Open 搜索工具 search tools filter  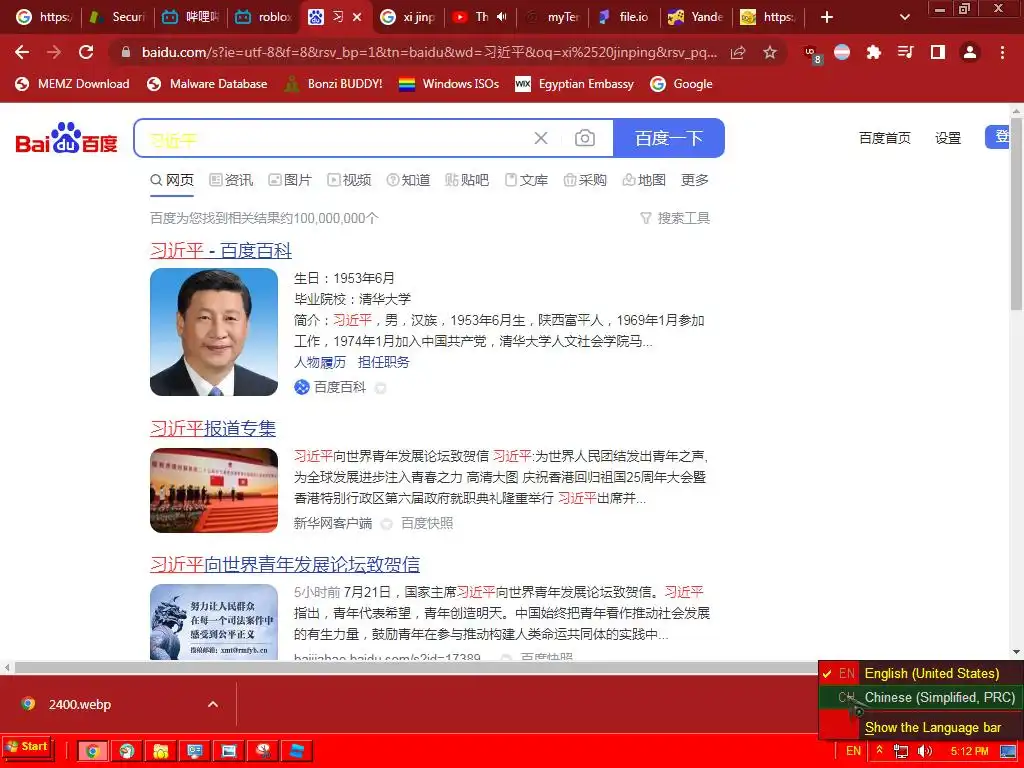[x=675, y=217]
